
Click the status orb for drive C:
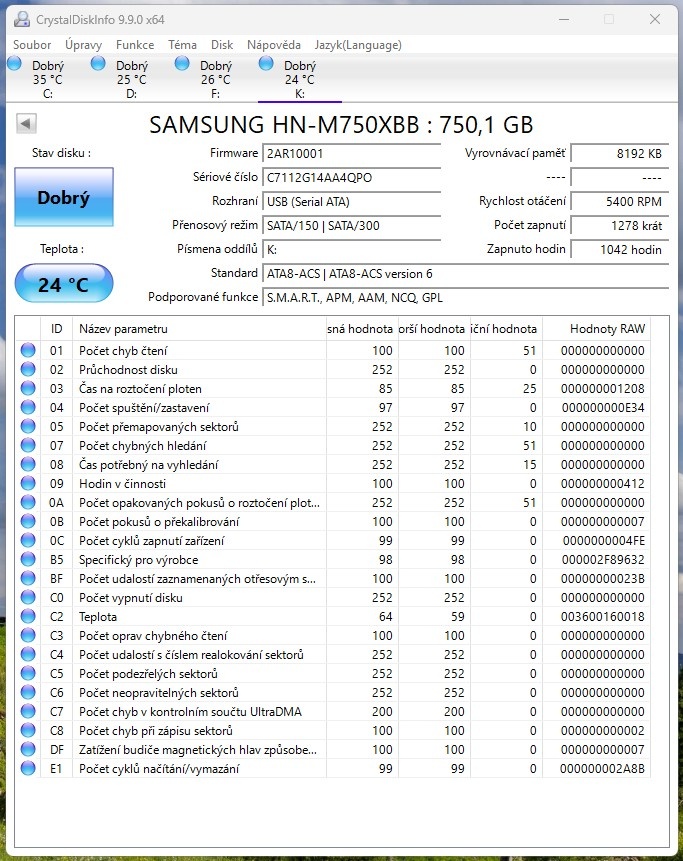pyautogui.click(x=15, y=64)
